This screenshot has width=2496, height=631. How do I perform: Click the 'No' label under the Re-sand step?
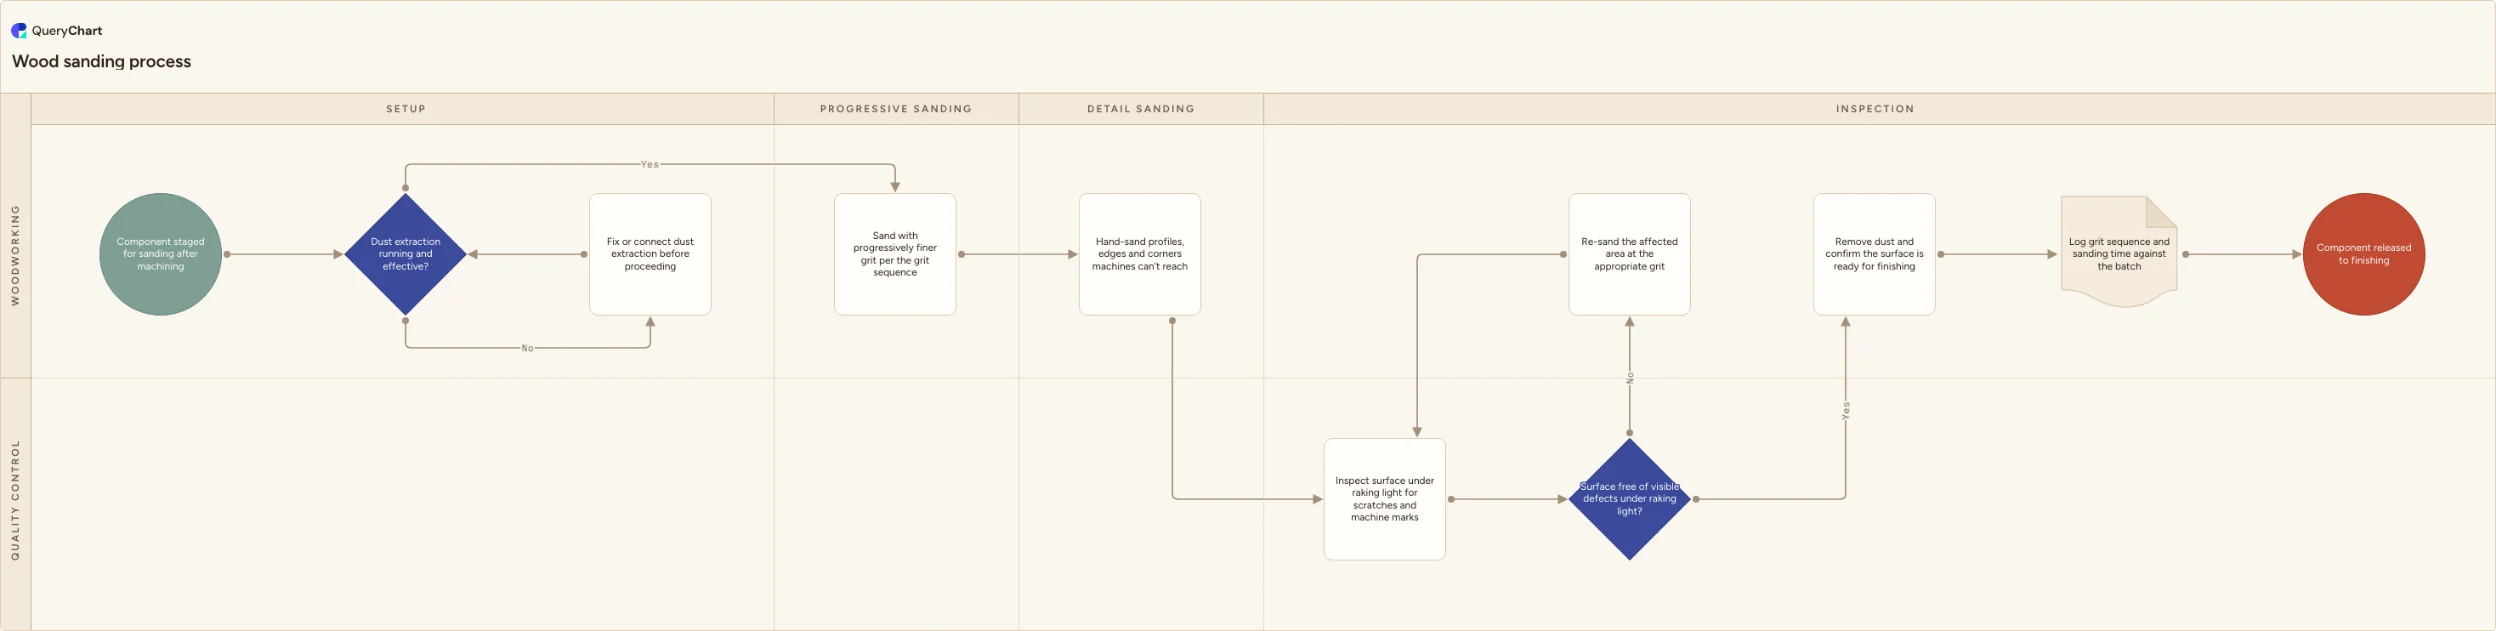click(x=1630, y=378)
